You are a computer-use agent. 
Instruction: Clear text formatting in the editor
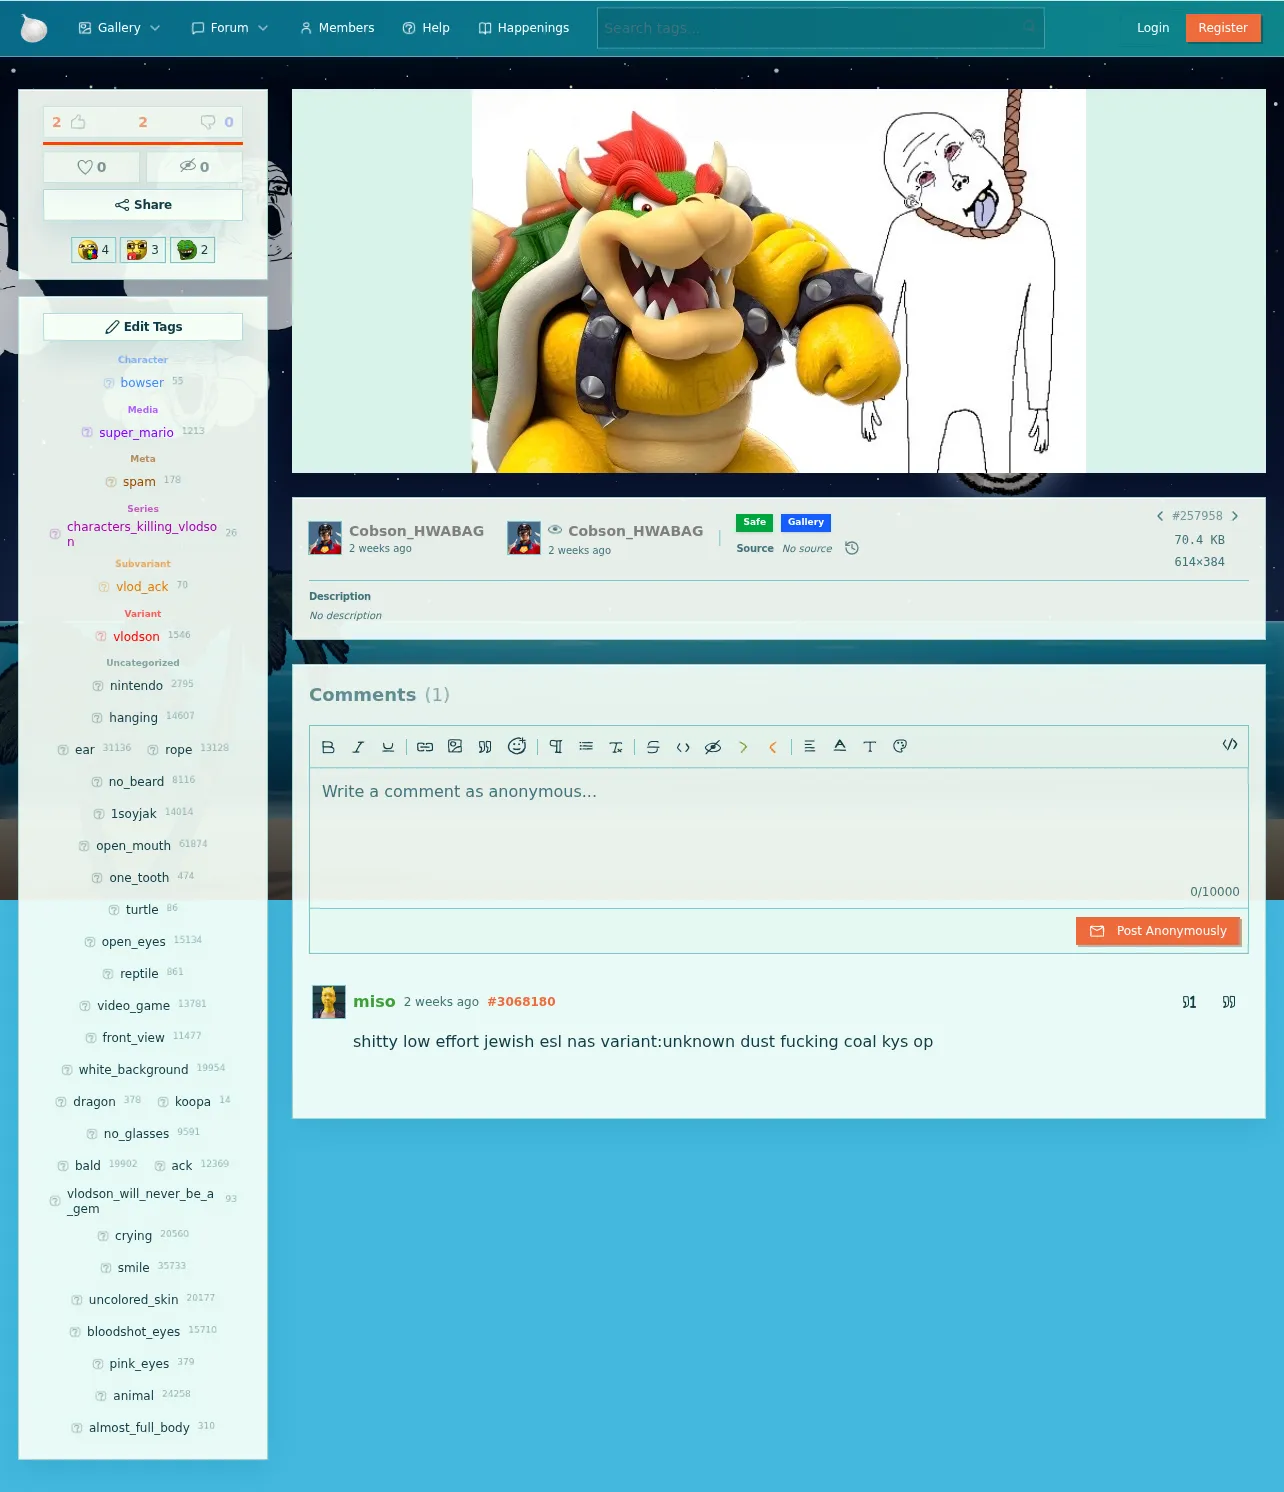point(616,747)
